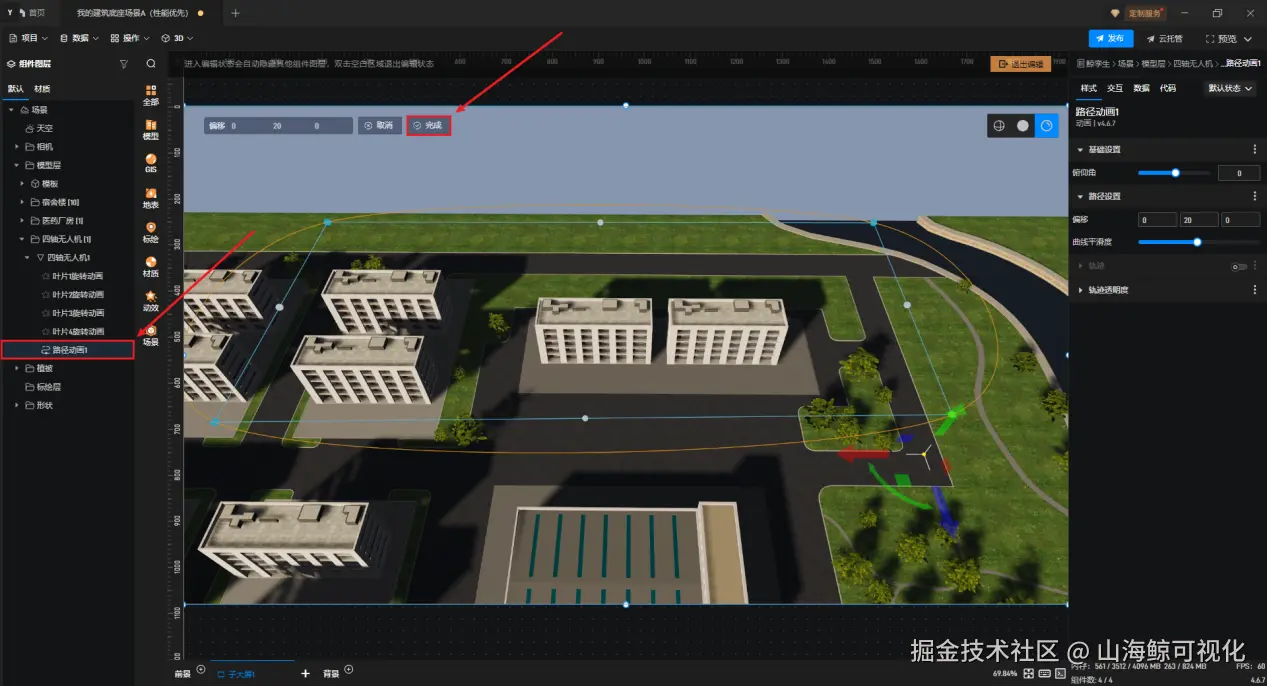This screenshot has height=686, width=1267.
Task: Click the 云托管 cloud hosting button
Action: [x=1165, y=38]
